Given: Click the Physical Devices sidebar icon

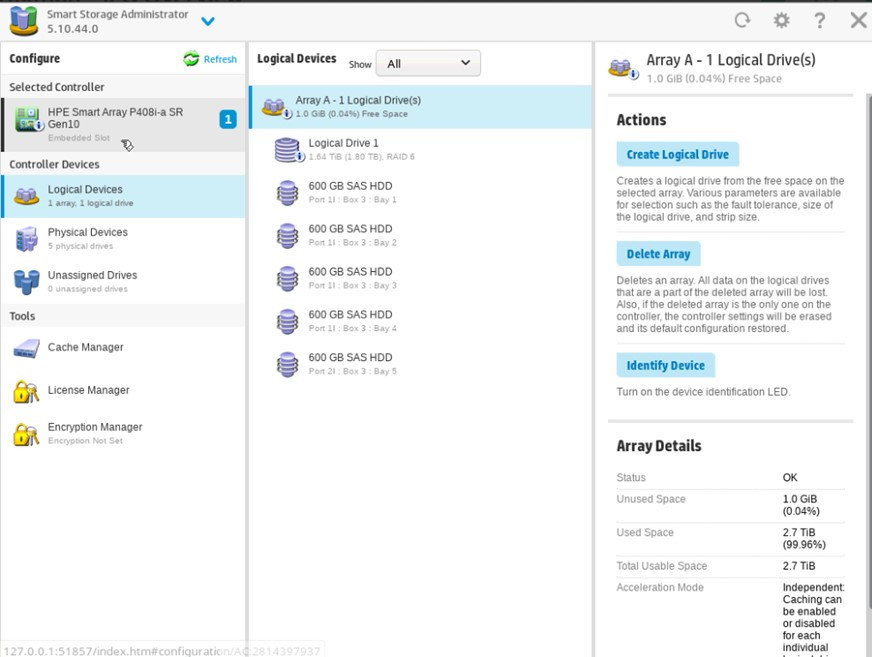Looking at the screenshot, I should [x=26, y=239].
